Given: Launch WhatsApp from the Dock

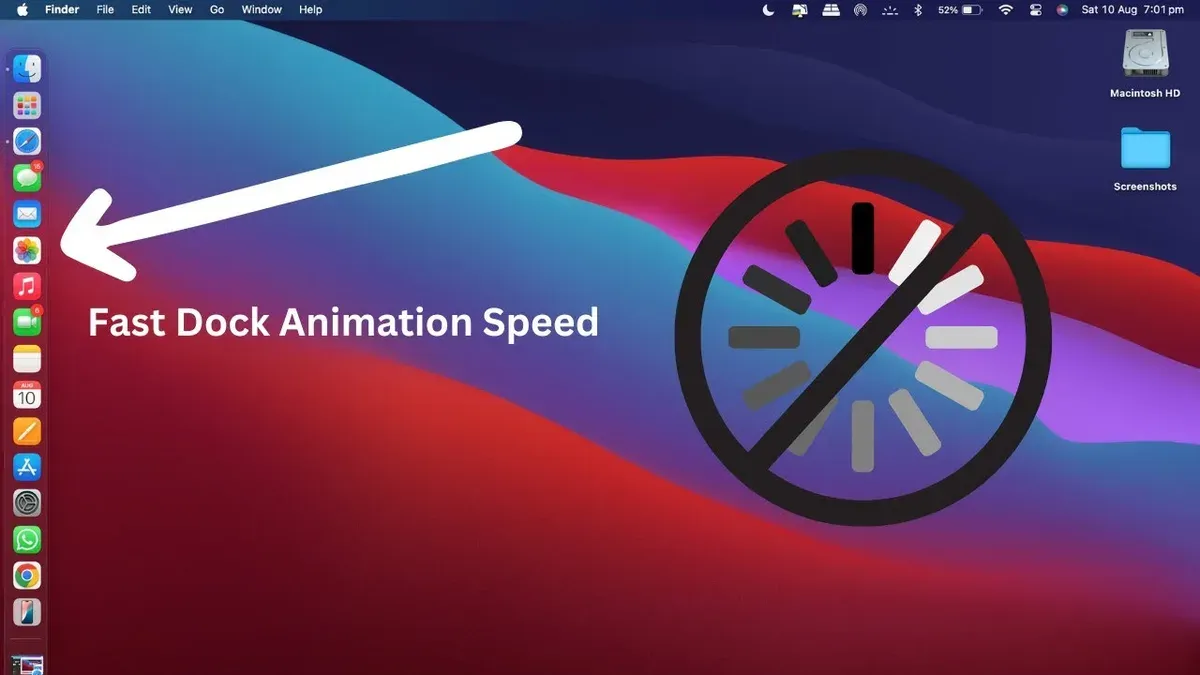Looking at the screenshot, I should click(x=27, y=539).
